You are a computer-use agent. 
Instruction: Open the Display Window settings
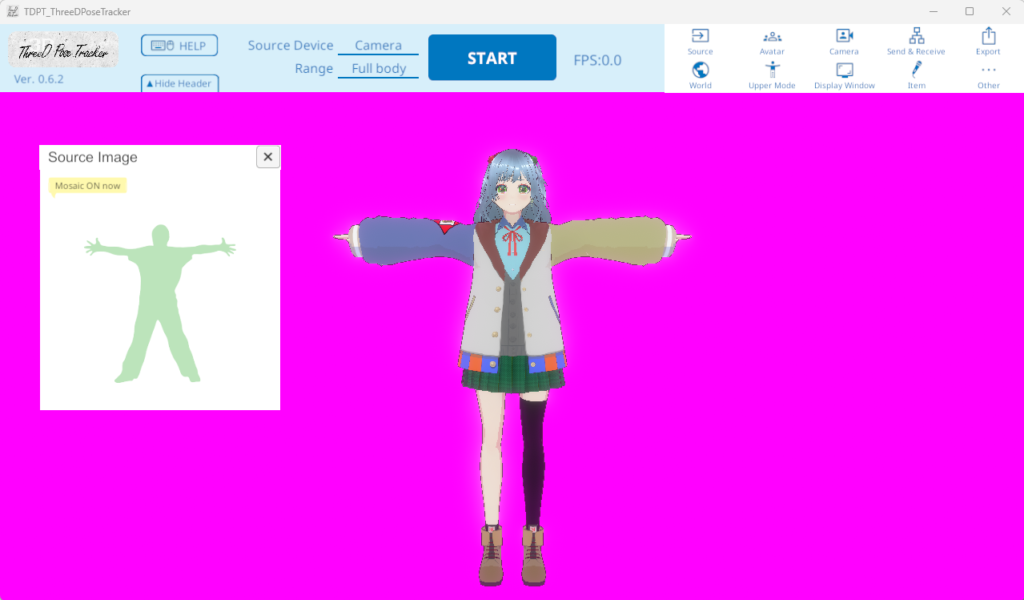click(x=844, y=76)
